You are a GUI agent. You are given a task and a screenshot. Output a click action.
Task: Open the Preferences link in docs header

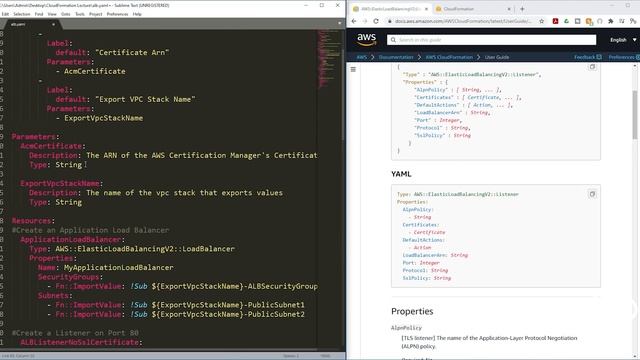pyautogui.click(x=623, y=57)
